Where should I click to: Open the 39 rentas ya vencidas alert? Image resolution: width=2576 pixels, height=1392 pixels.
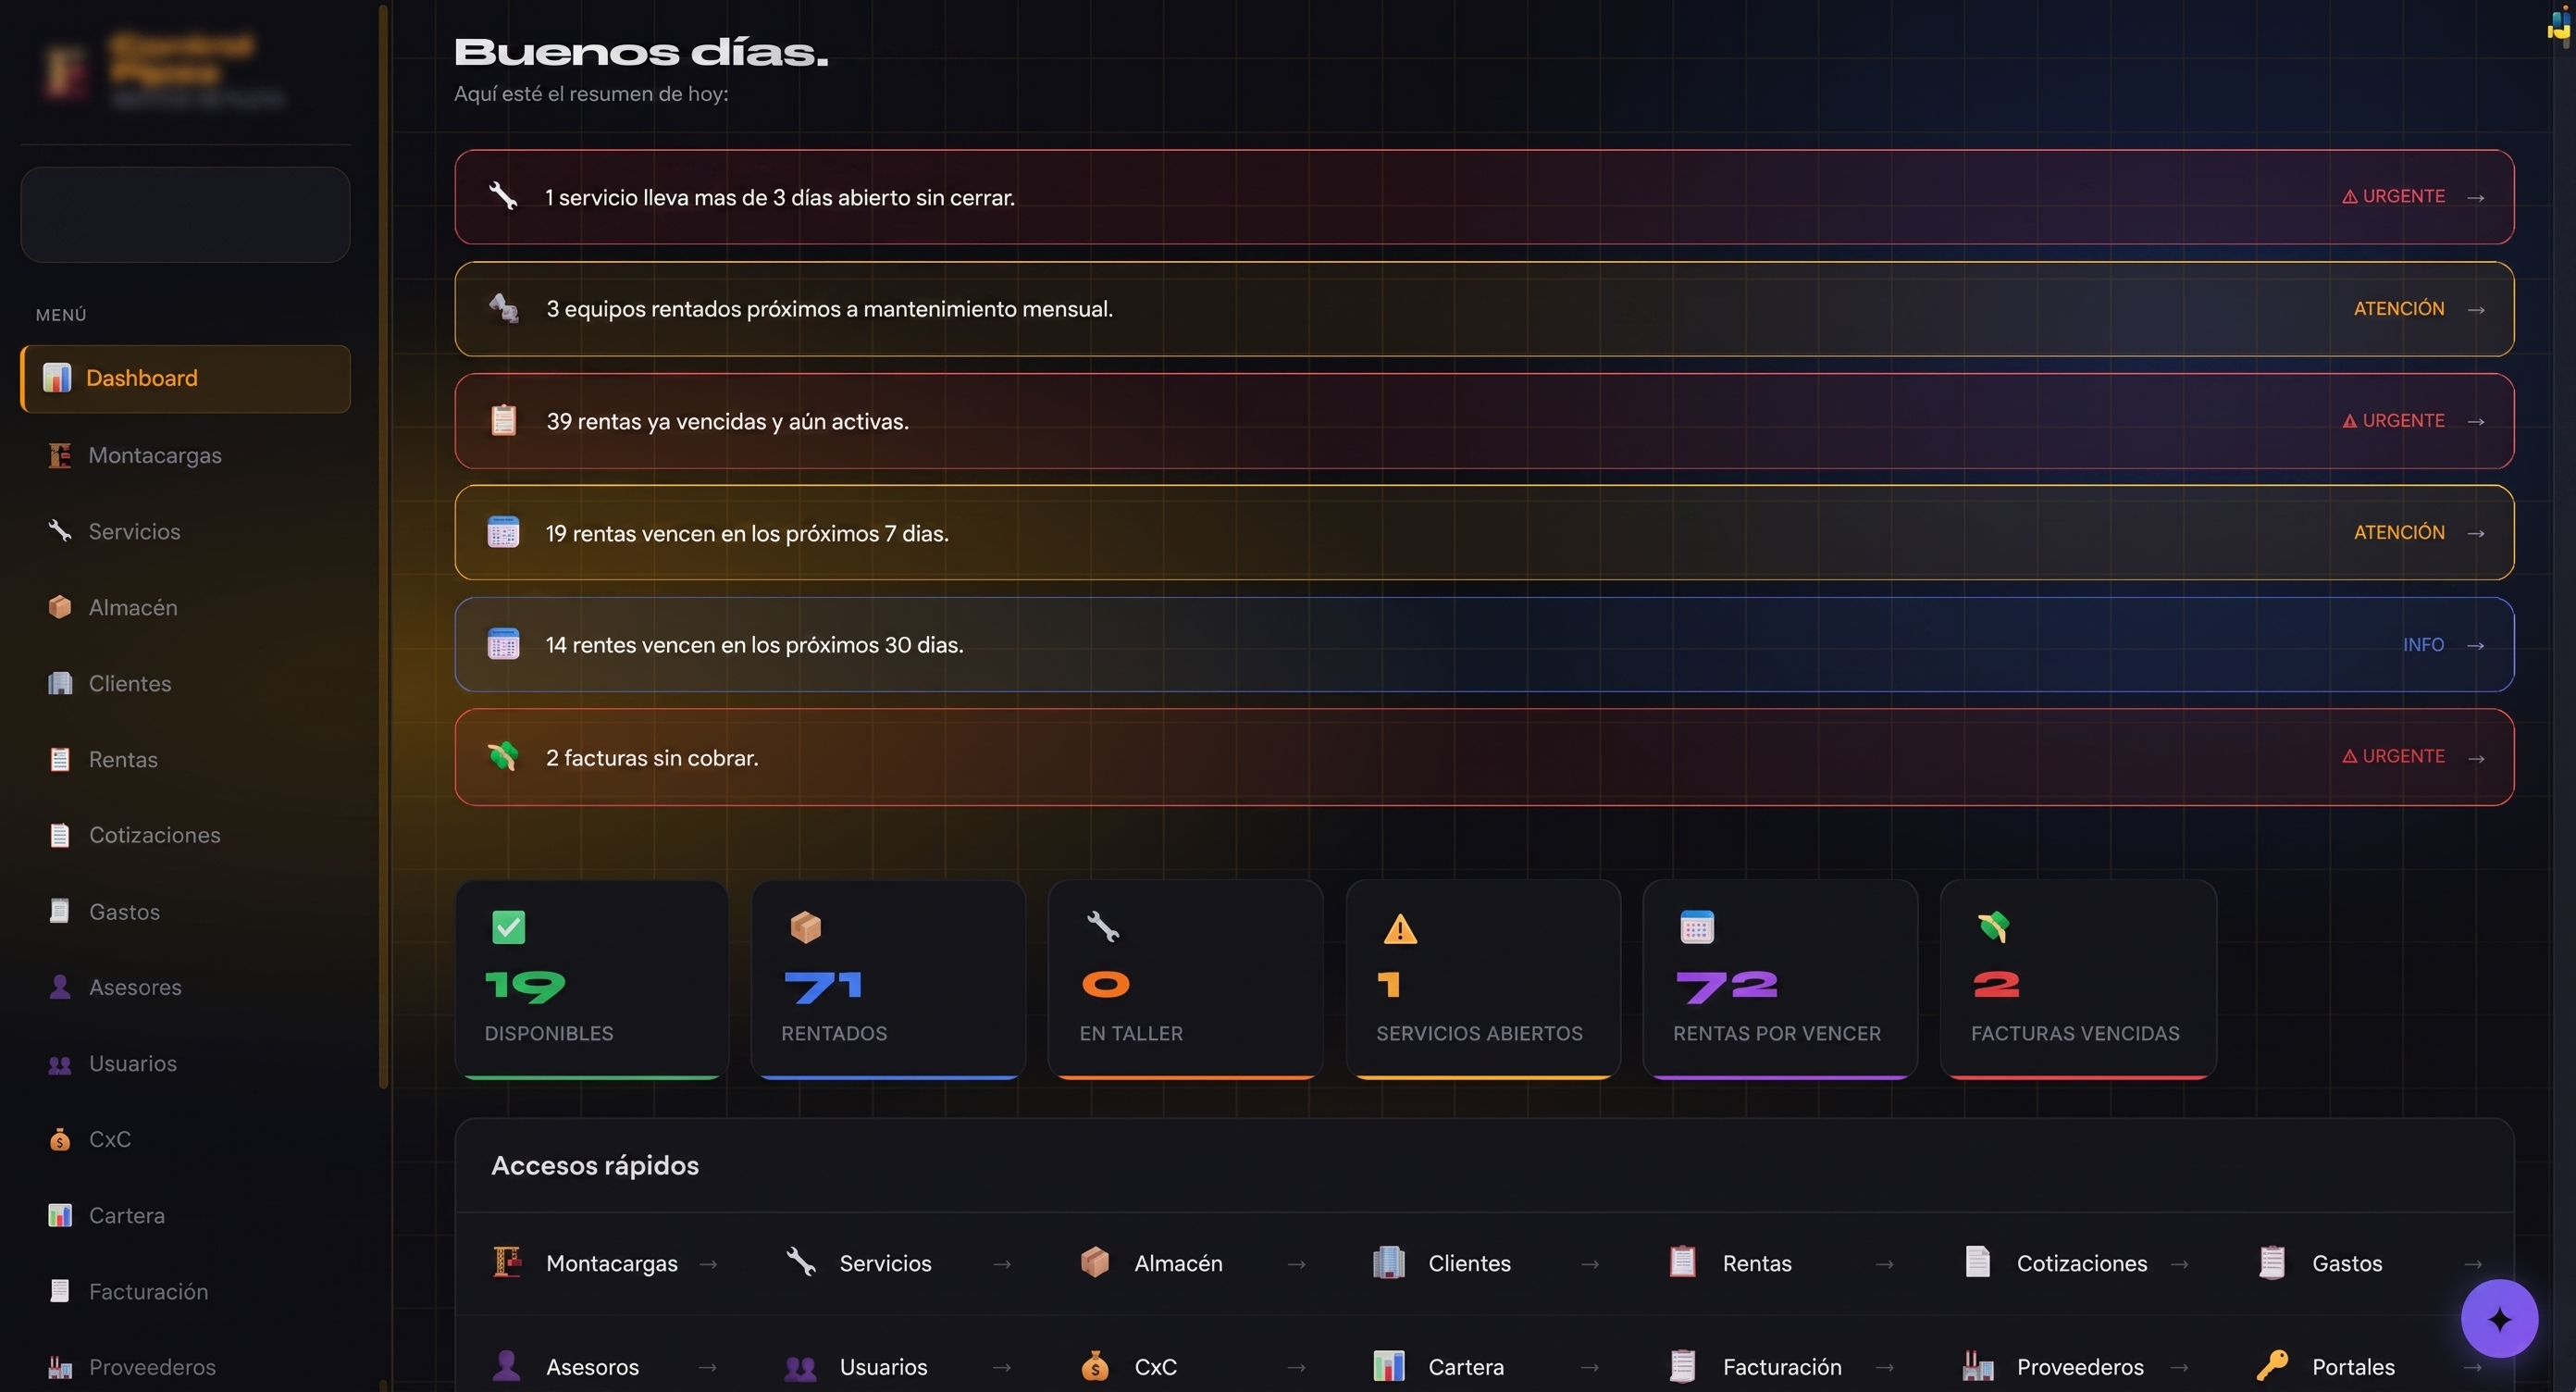[1484, 421]
